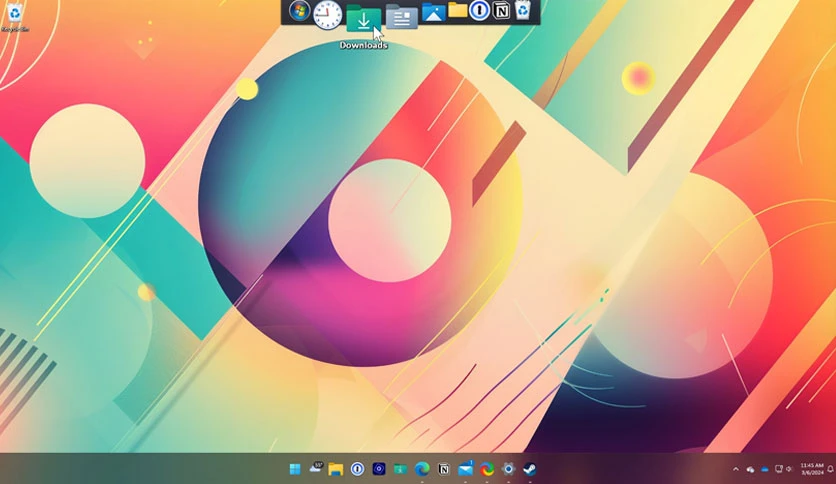This screenshot has width=836, height=484.
Task: Select the Recycle Bin desktop shortcut
Action: coord(15,17)
